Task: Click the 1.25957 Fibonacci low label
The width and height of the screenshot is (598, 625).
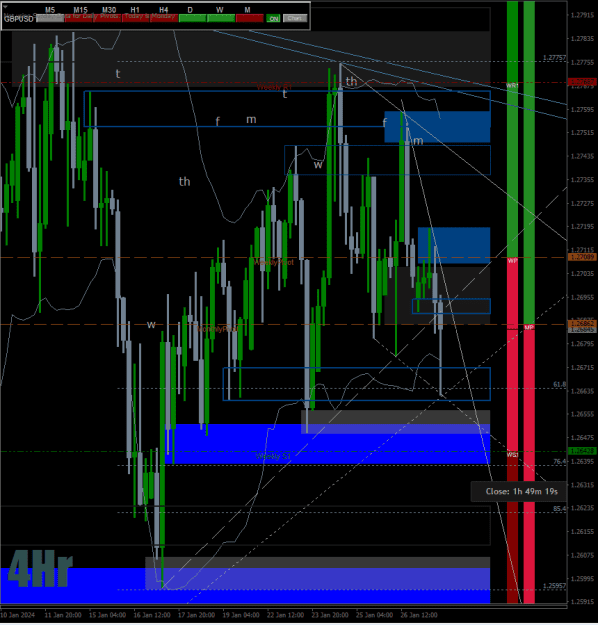Action: pos(554,586)
